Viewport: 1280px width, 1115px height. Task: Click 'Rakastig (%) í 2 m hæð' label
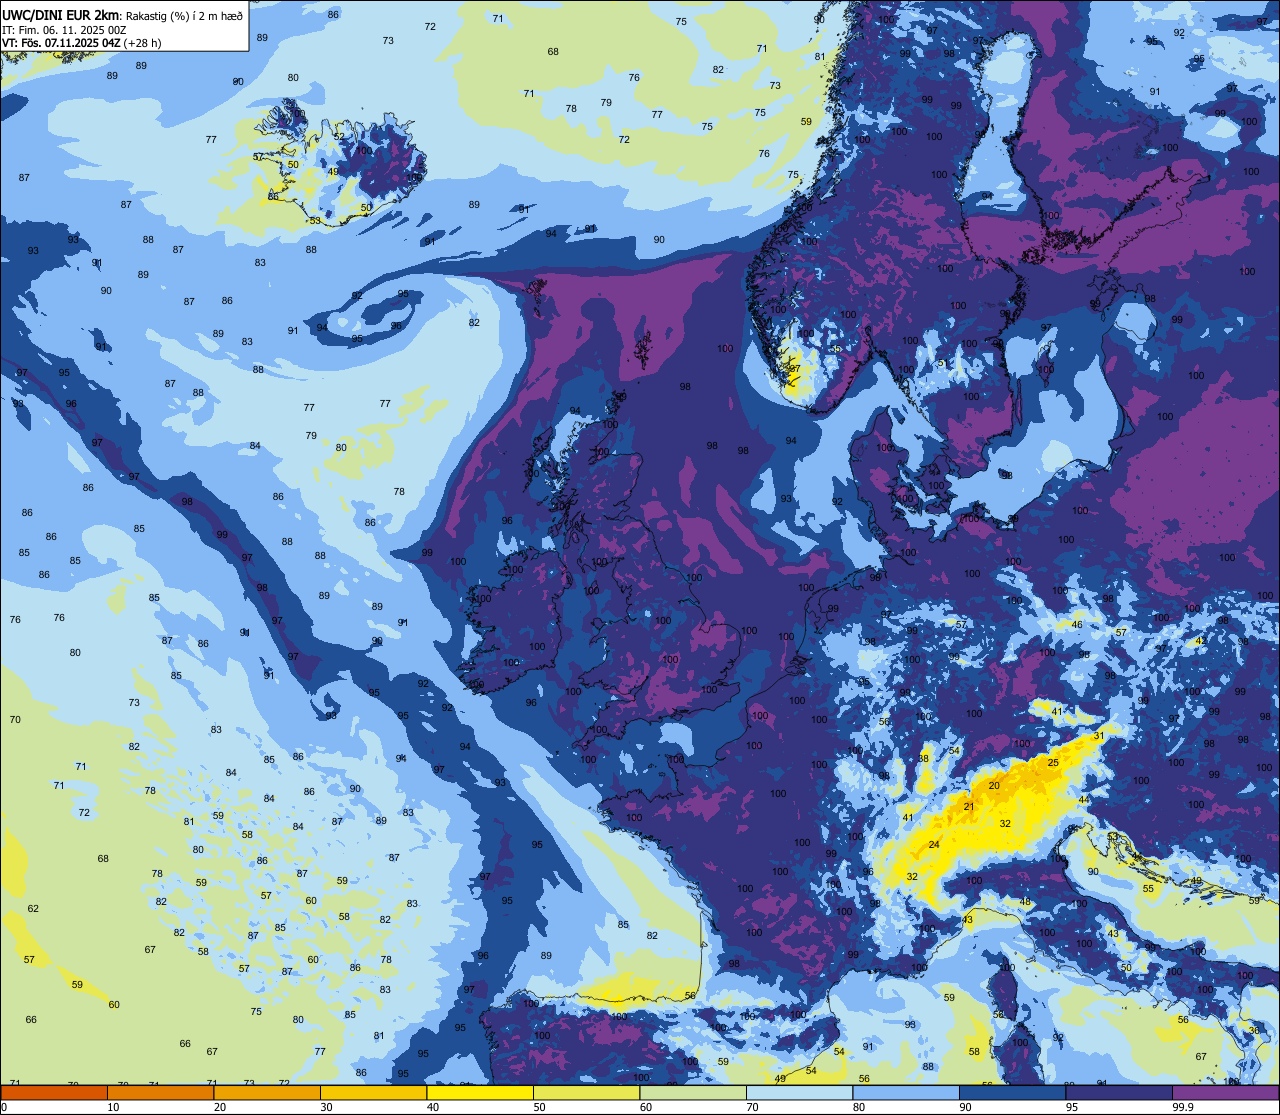184,15
